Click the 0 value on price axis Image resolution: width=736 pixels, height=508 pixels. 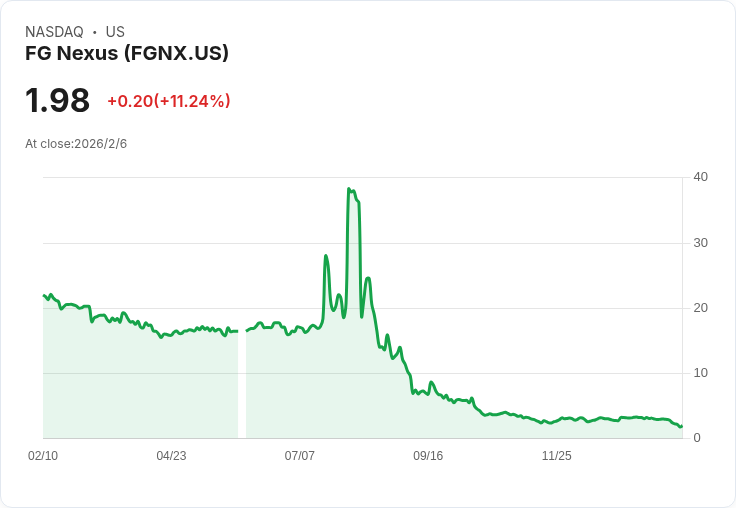point(697,438)
